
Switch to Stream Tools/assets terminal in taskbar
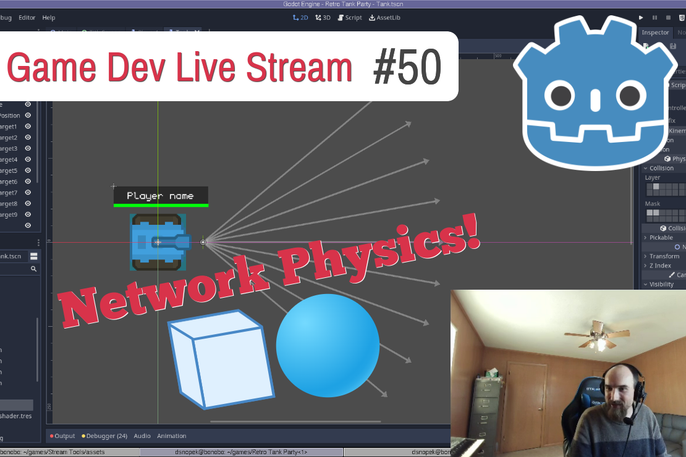click(70, 452)
